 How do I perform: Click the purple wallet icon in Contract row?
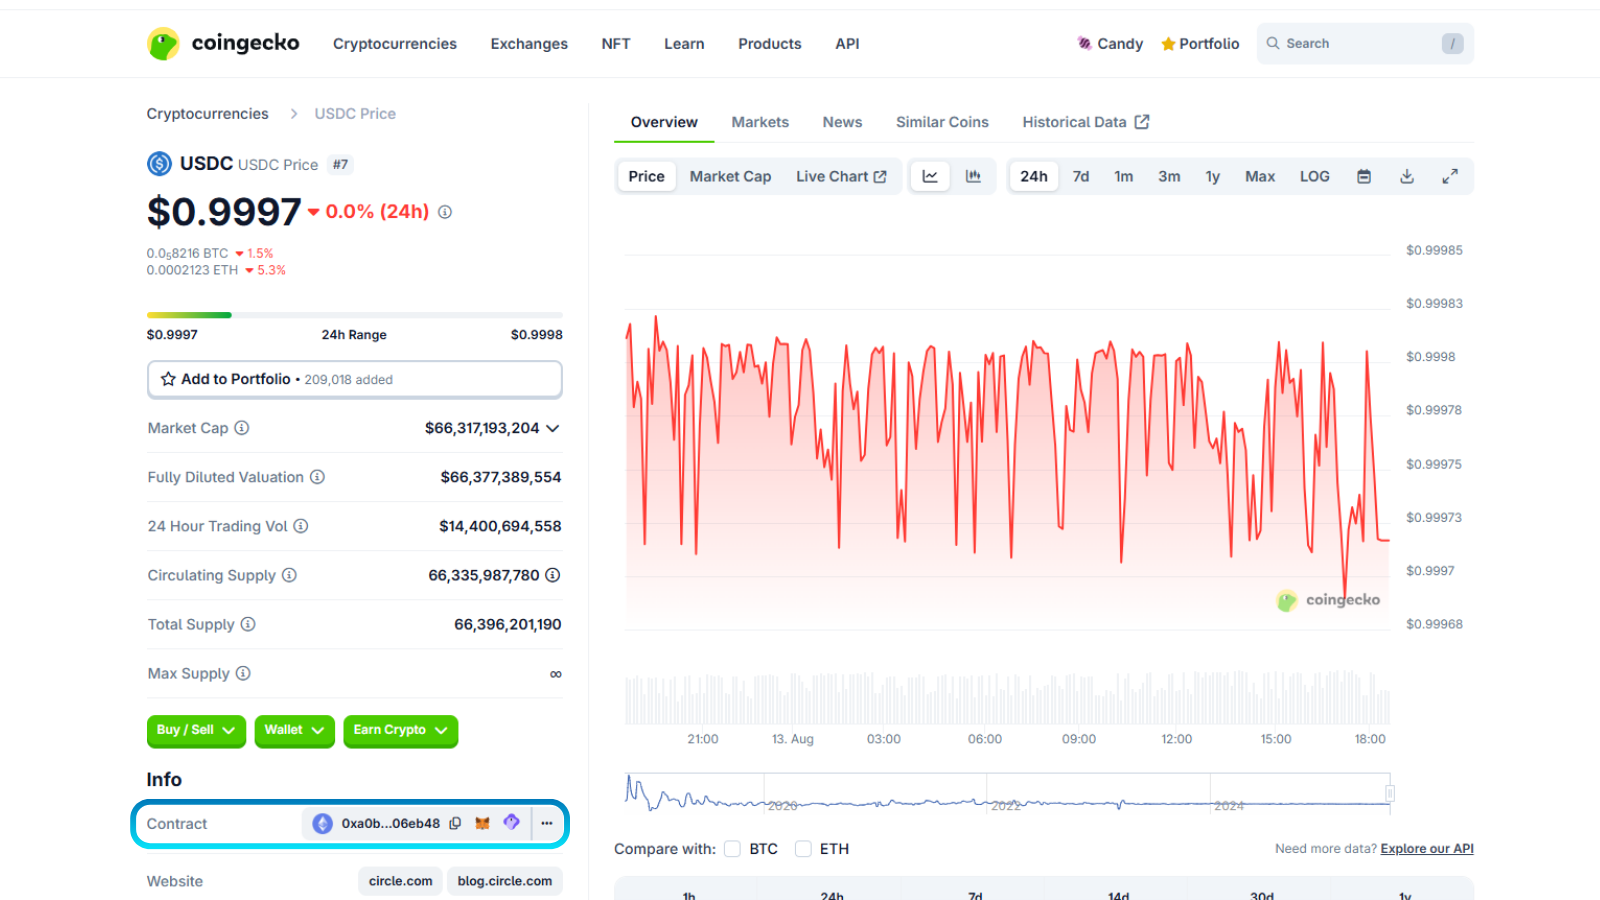coord(511,822)
